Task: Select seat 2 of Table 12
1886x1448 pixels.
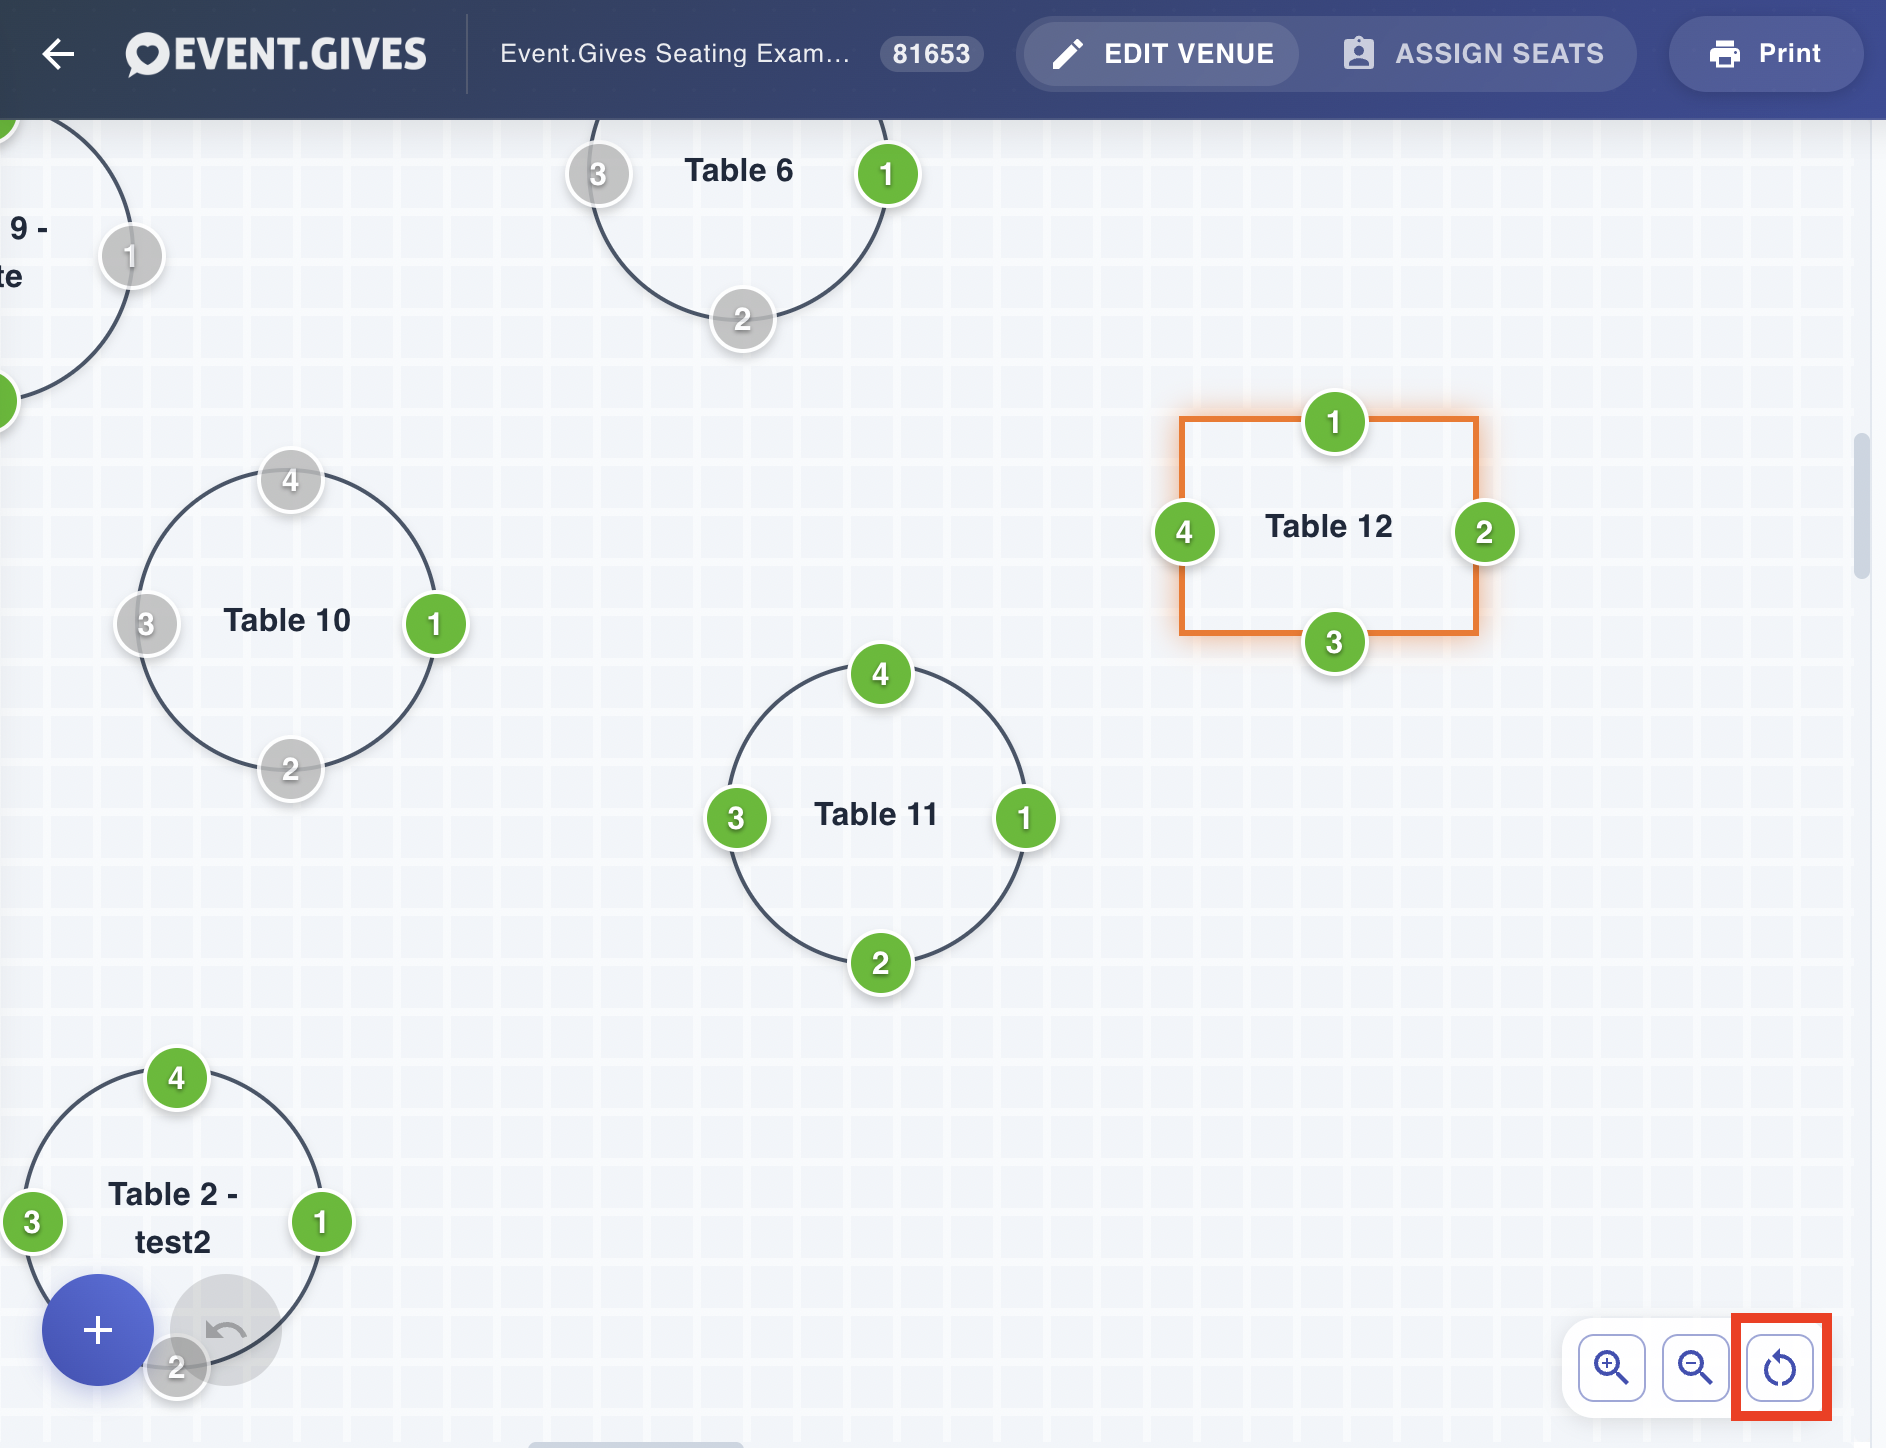Action: [1484, 532]
